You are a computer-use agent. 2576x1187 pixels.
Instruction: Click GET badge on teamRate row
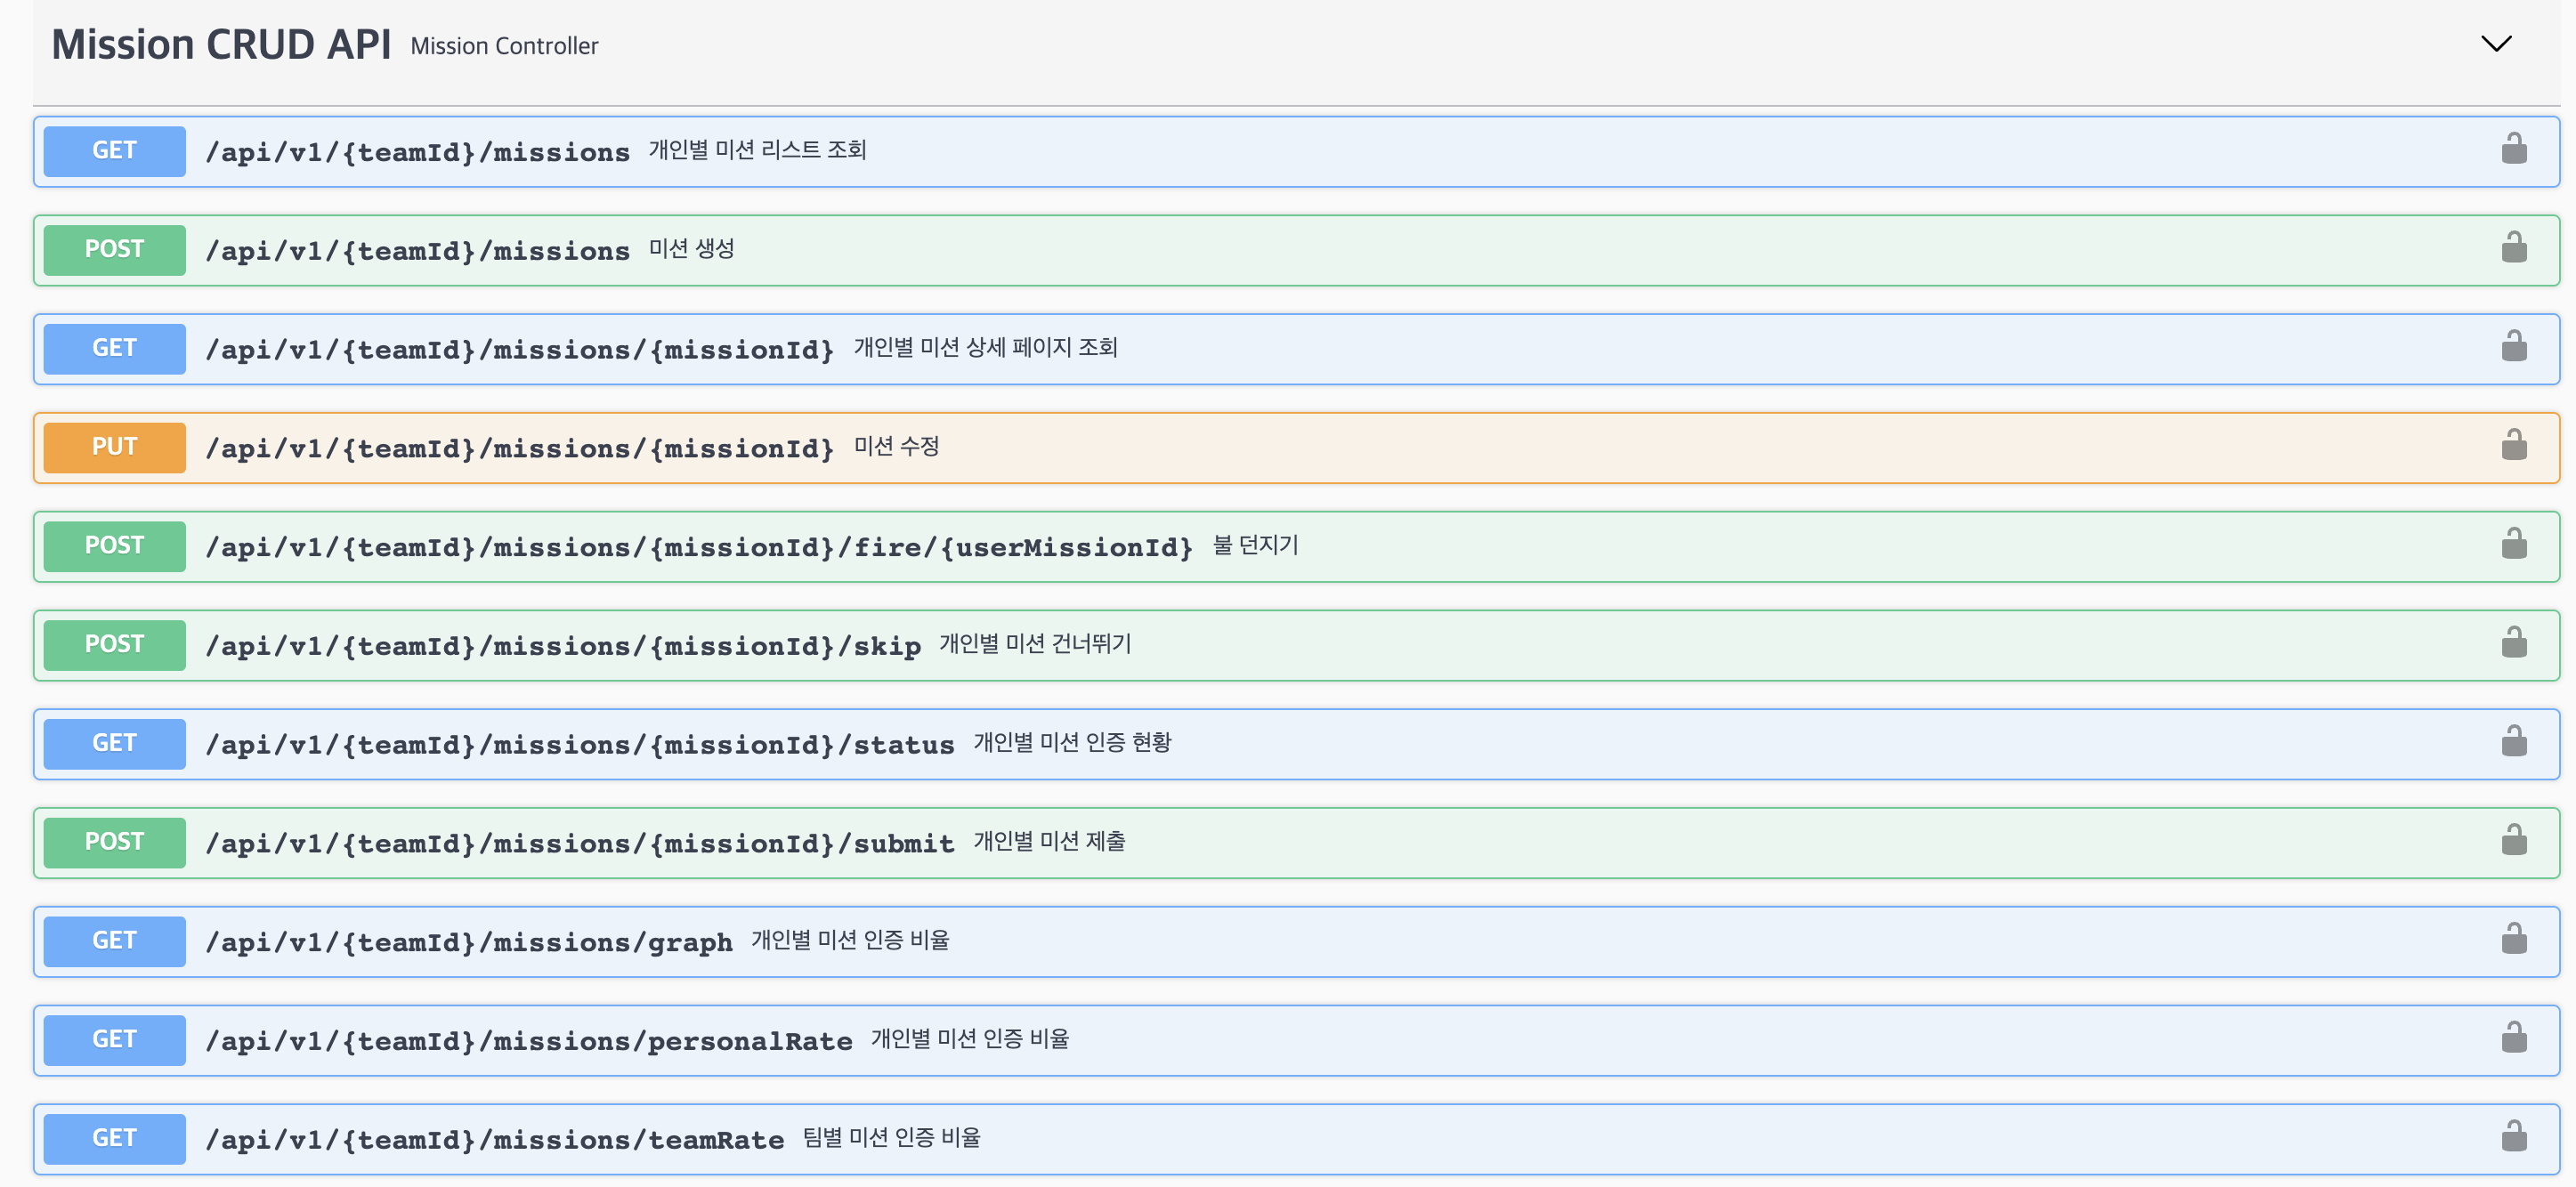click(x=114, y=1139)
